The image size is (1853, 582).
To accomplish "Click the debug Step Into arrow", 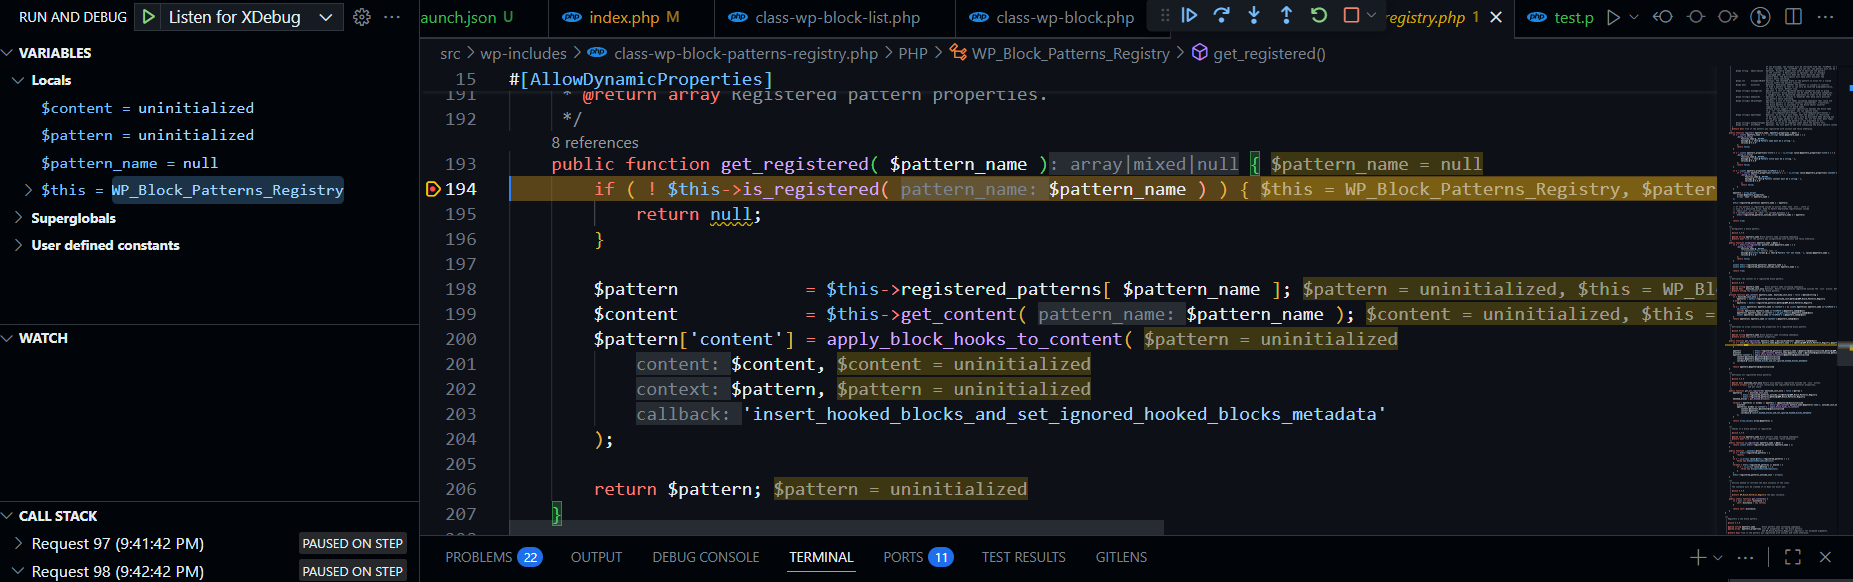I will click(1254, 15).
